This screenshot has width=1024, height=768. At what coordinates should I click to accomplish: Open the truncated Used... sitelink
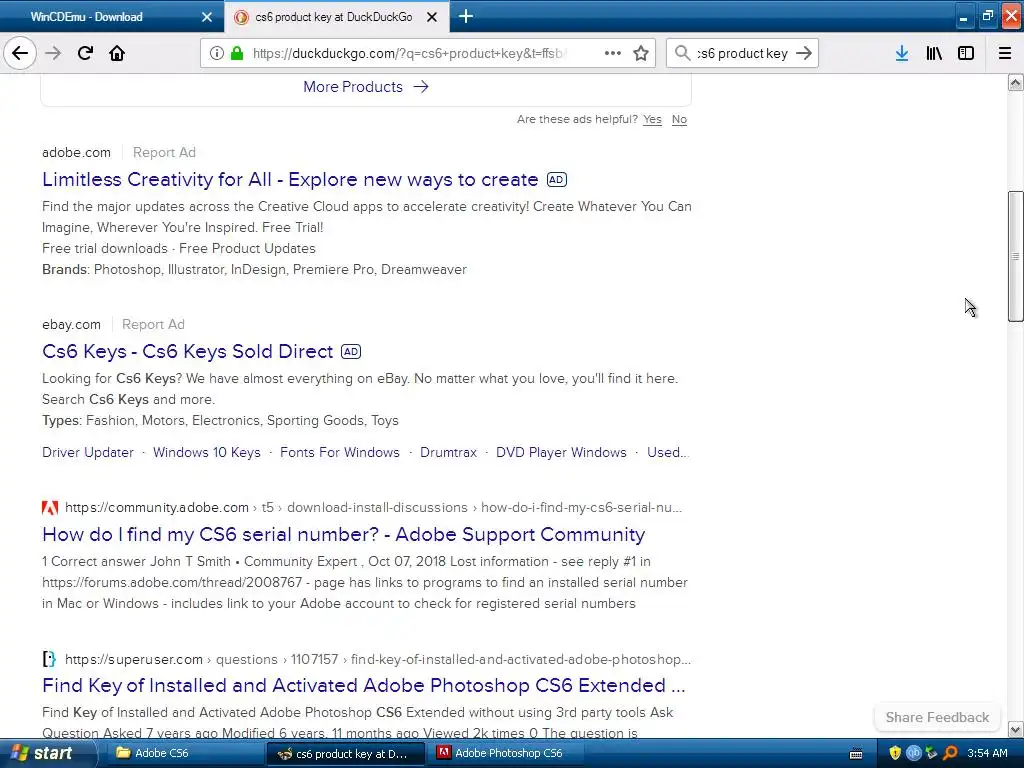click(667, 453)
